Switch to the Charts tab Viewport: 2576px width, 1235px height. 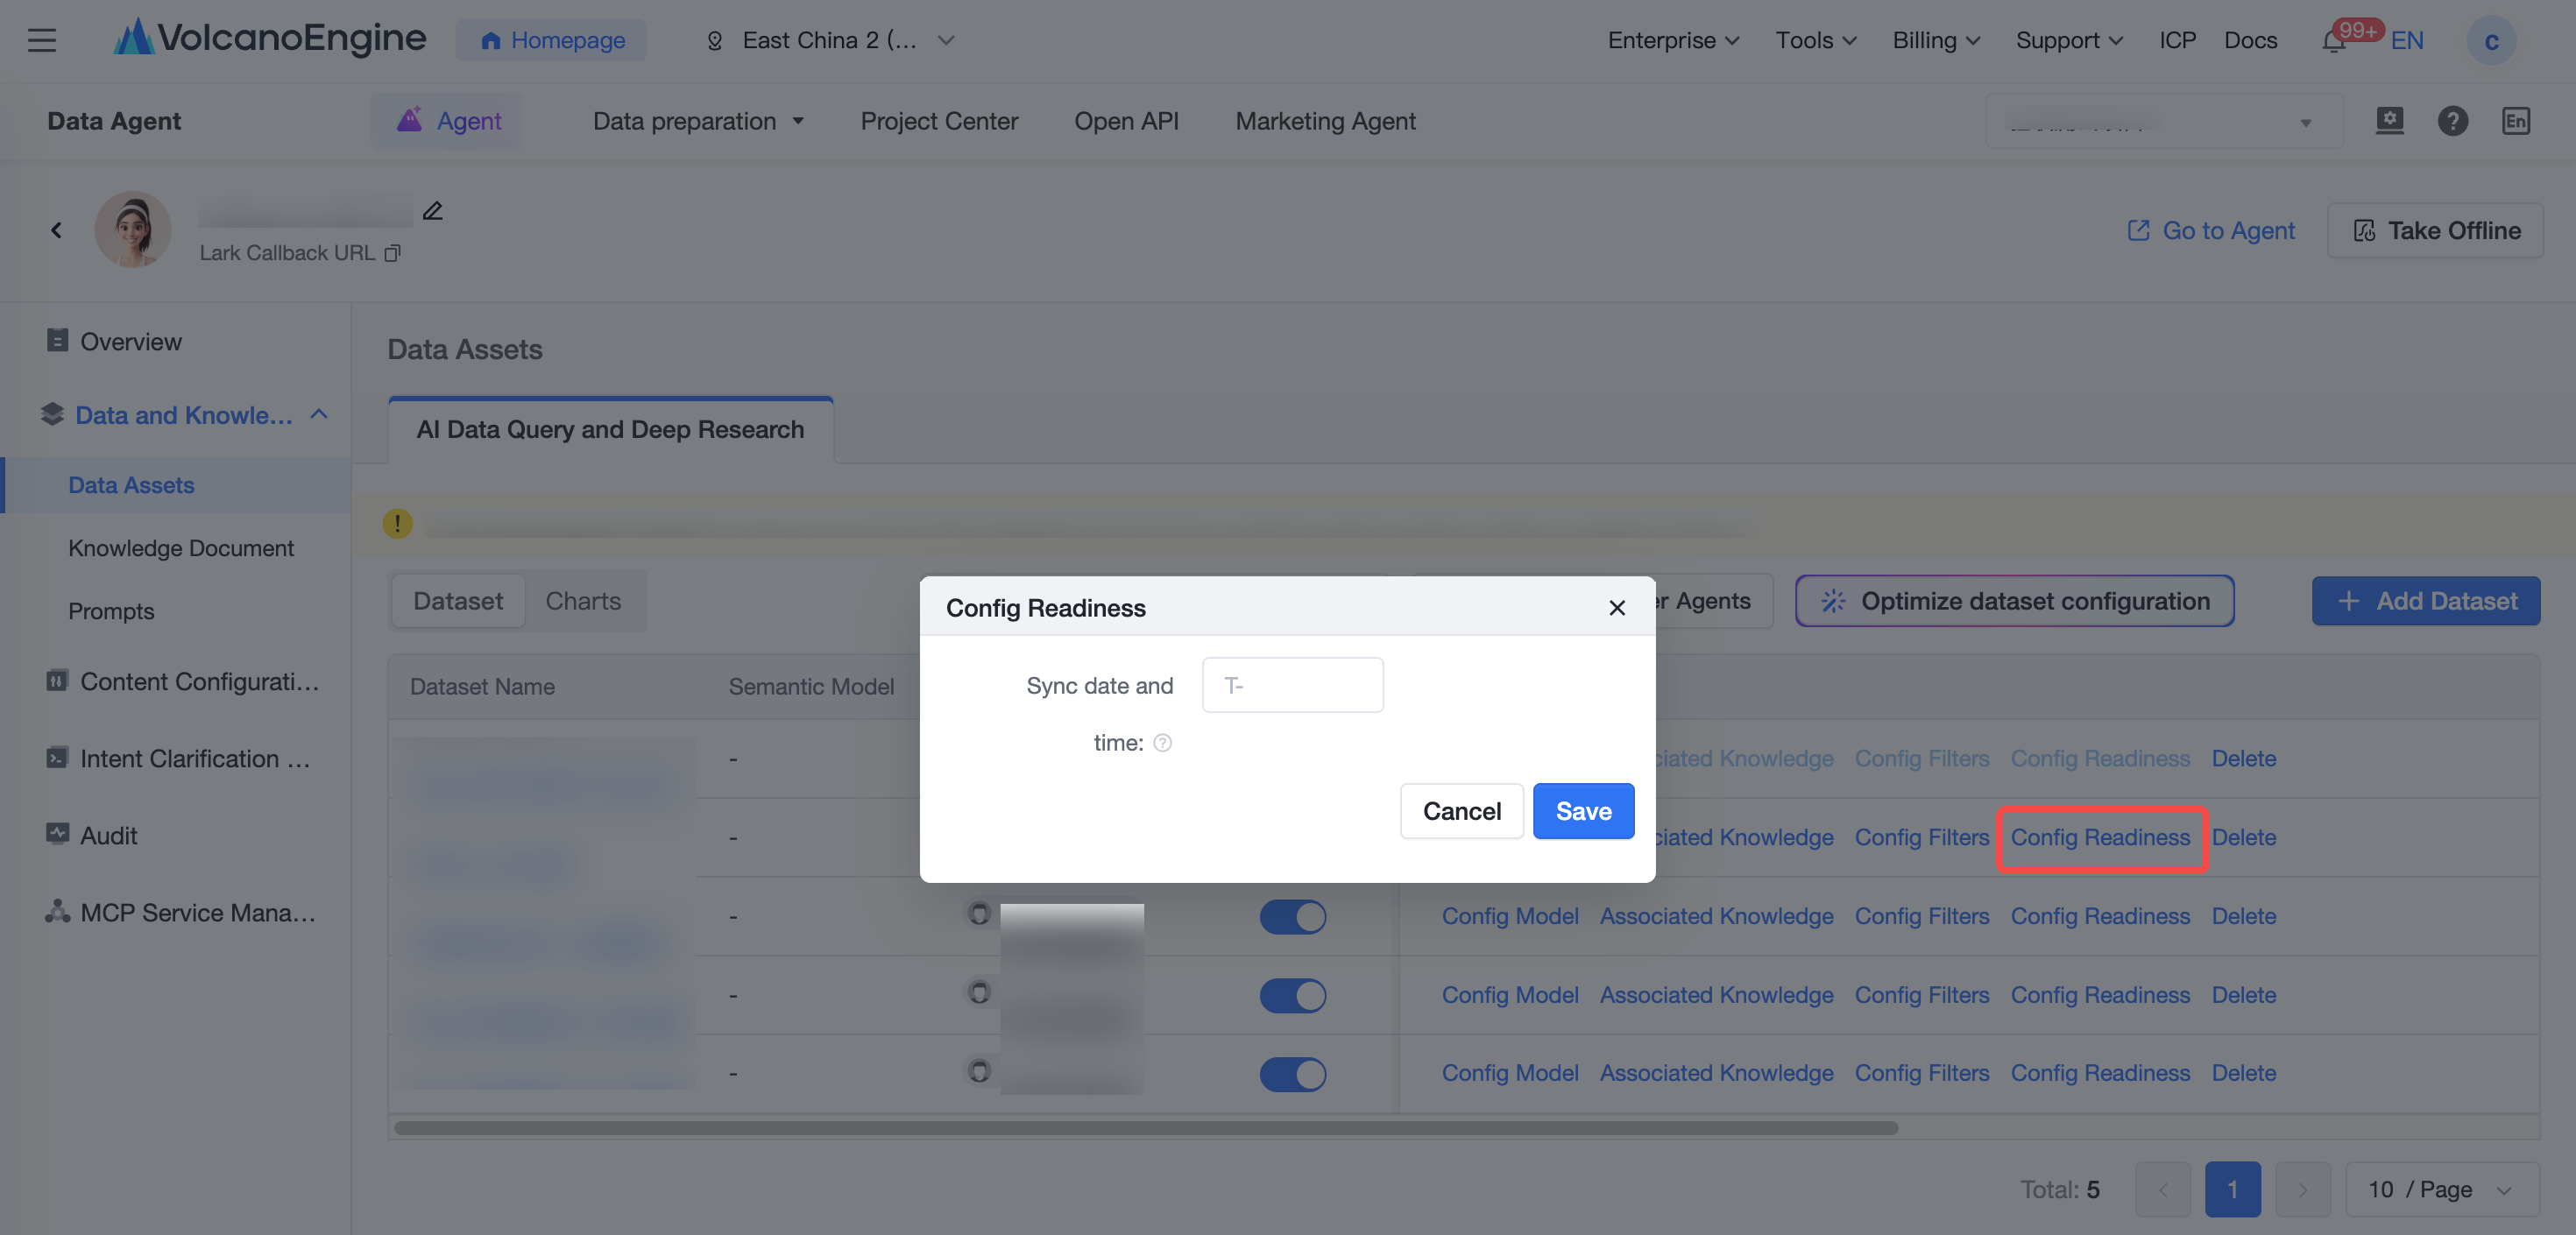coord(583,601)
